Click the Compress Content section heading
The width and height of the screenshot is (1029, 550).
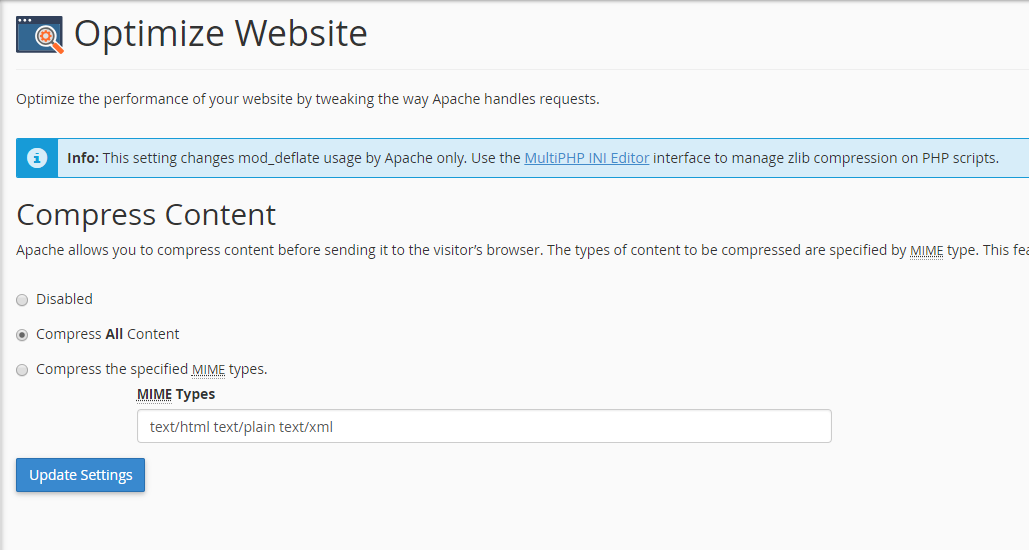(x=146, y=215)
